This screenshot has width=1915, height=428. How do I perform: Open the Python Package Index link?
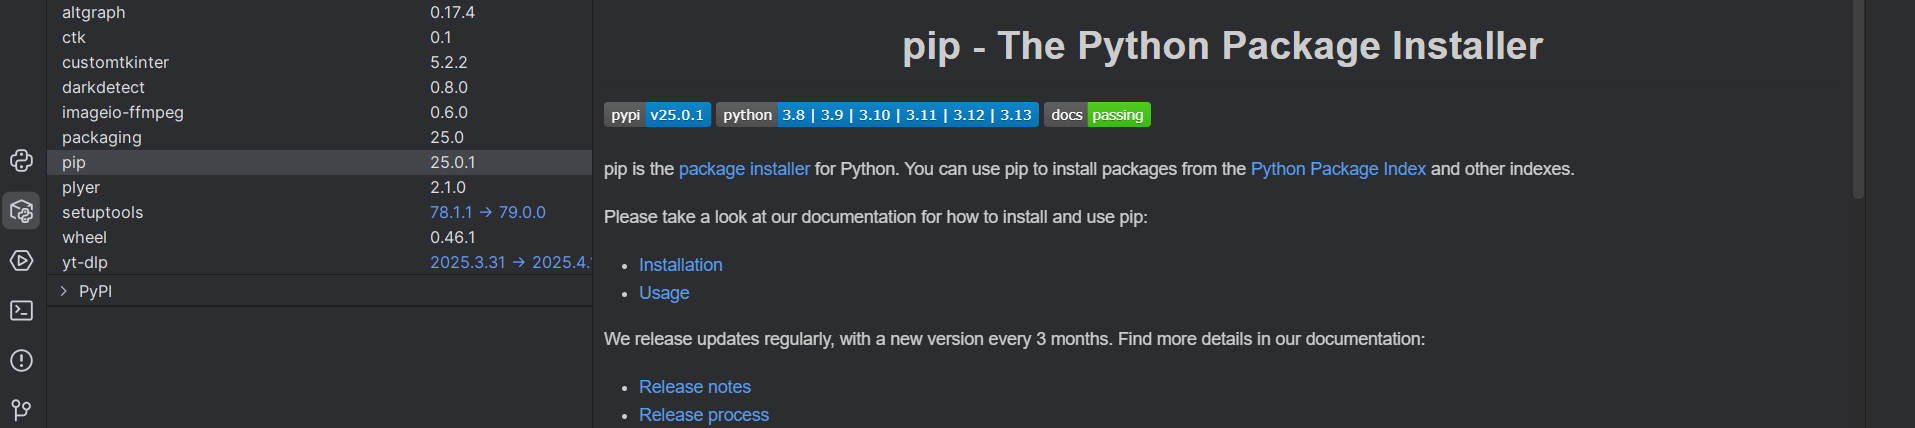tap(1337, 169)
